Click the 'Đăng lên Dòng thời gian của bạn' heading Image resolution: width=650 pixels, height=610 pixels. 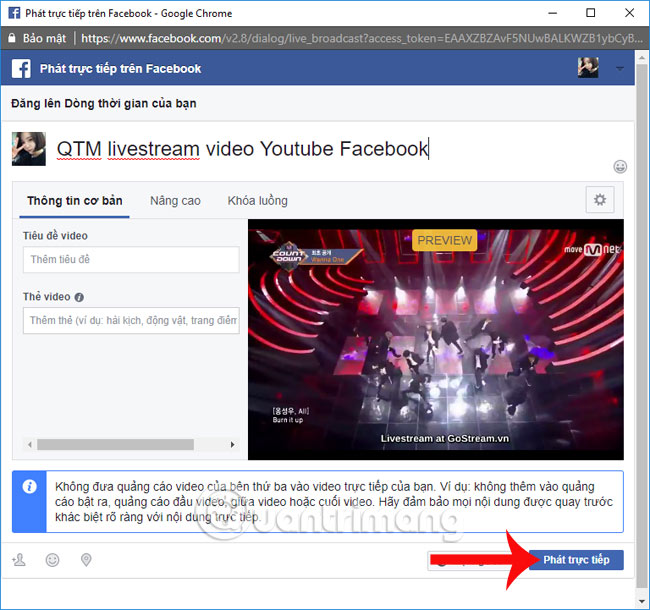[104, 103]
